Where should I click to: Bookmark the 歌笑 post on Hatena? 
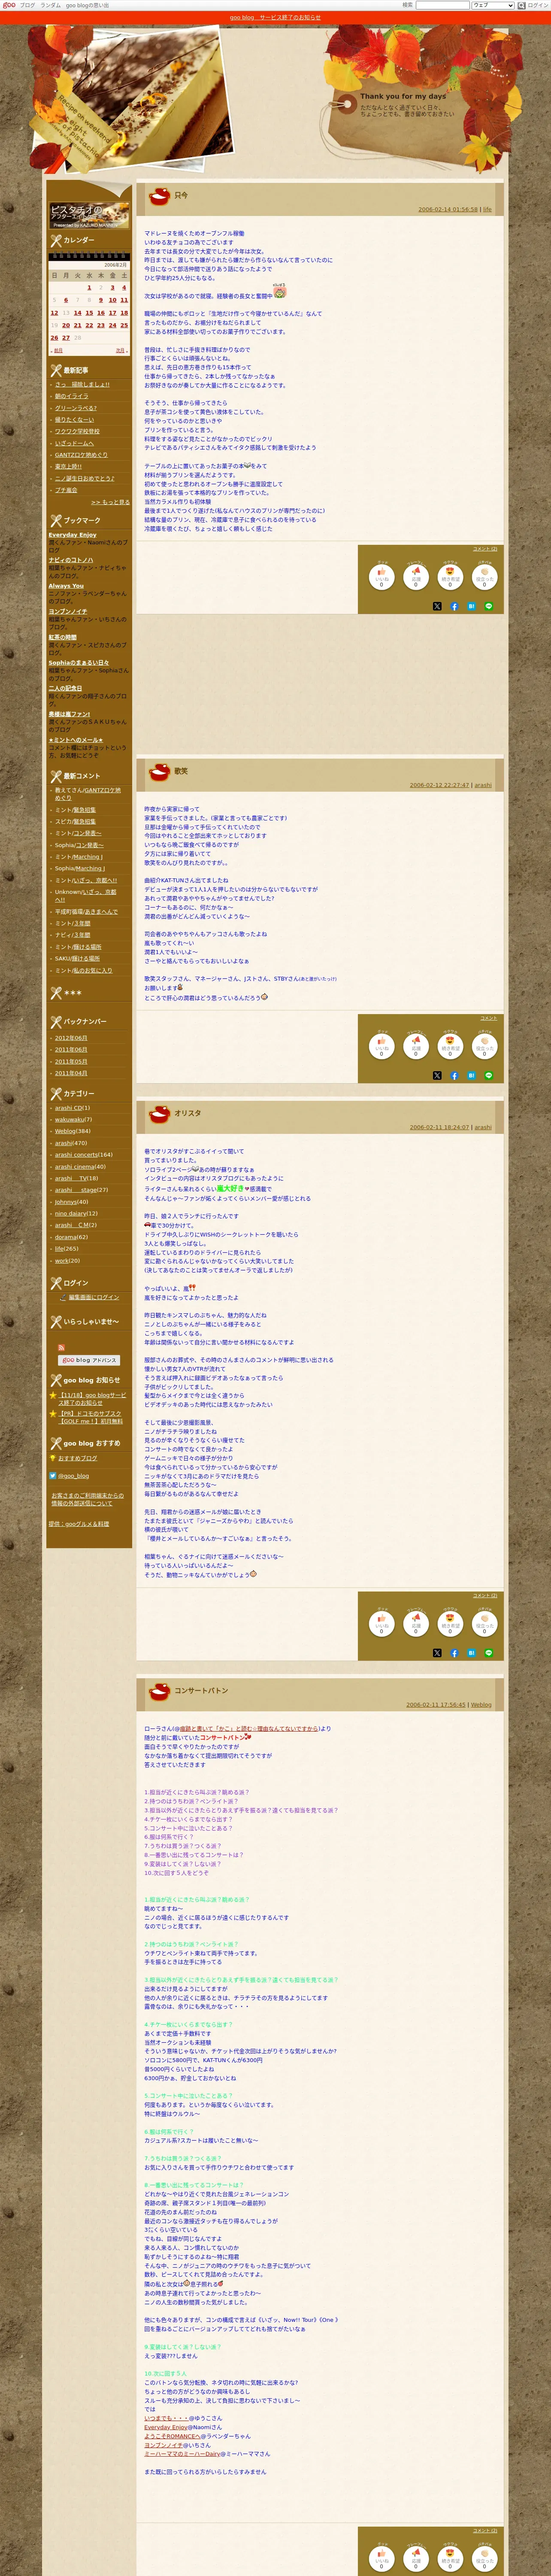point(471,1076)
